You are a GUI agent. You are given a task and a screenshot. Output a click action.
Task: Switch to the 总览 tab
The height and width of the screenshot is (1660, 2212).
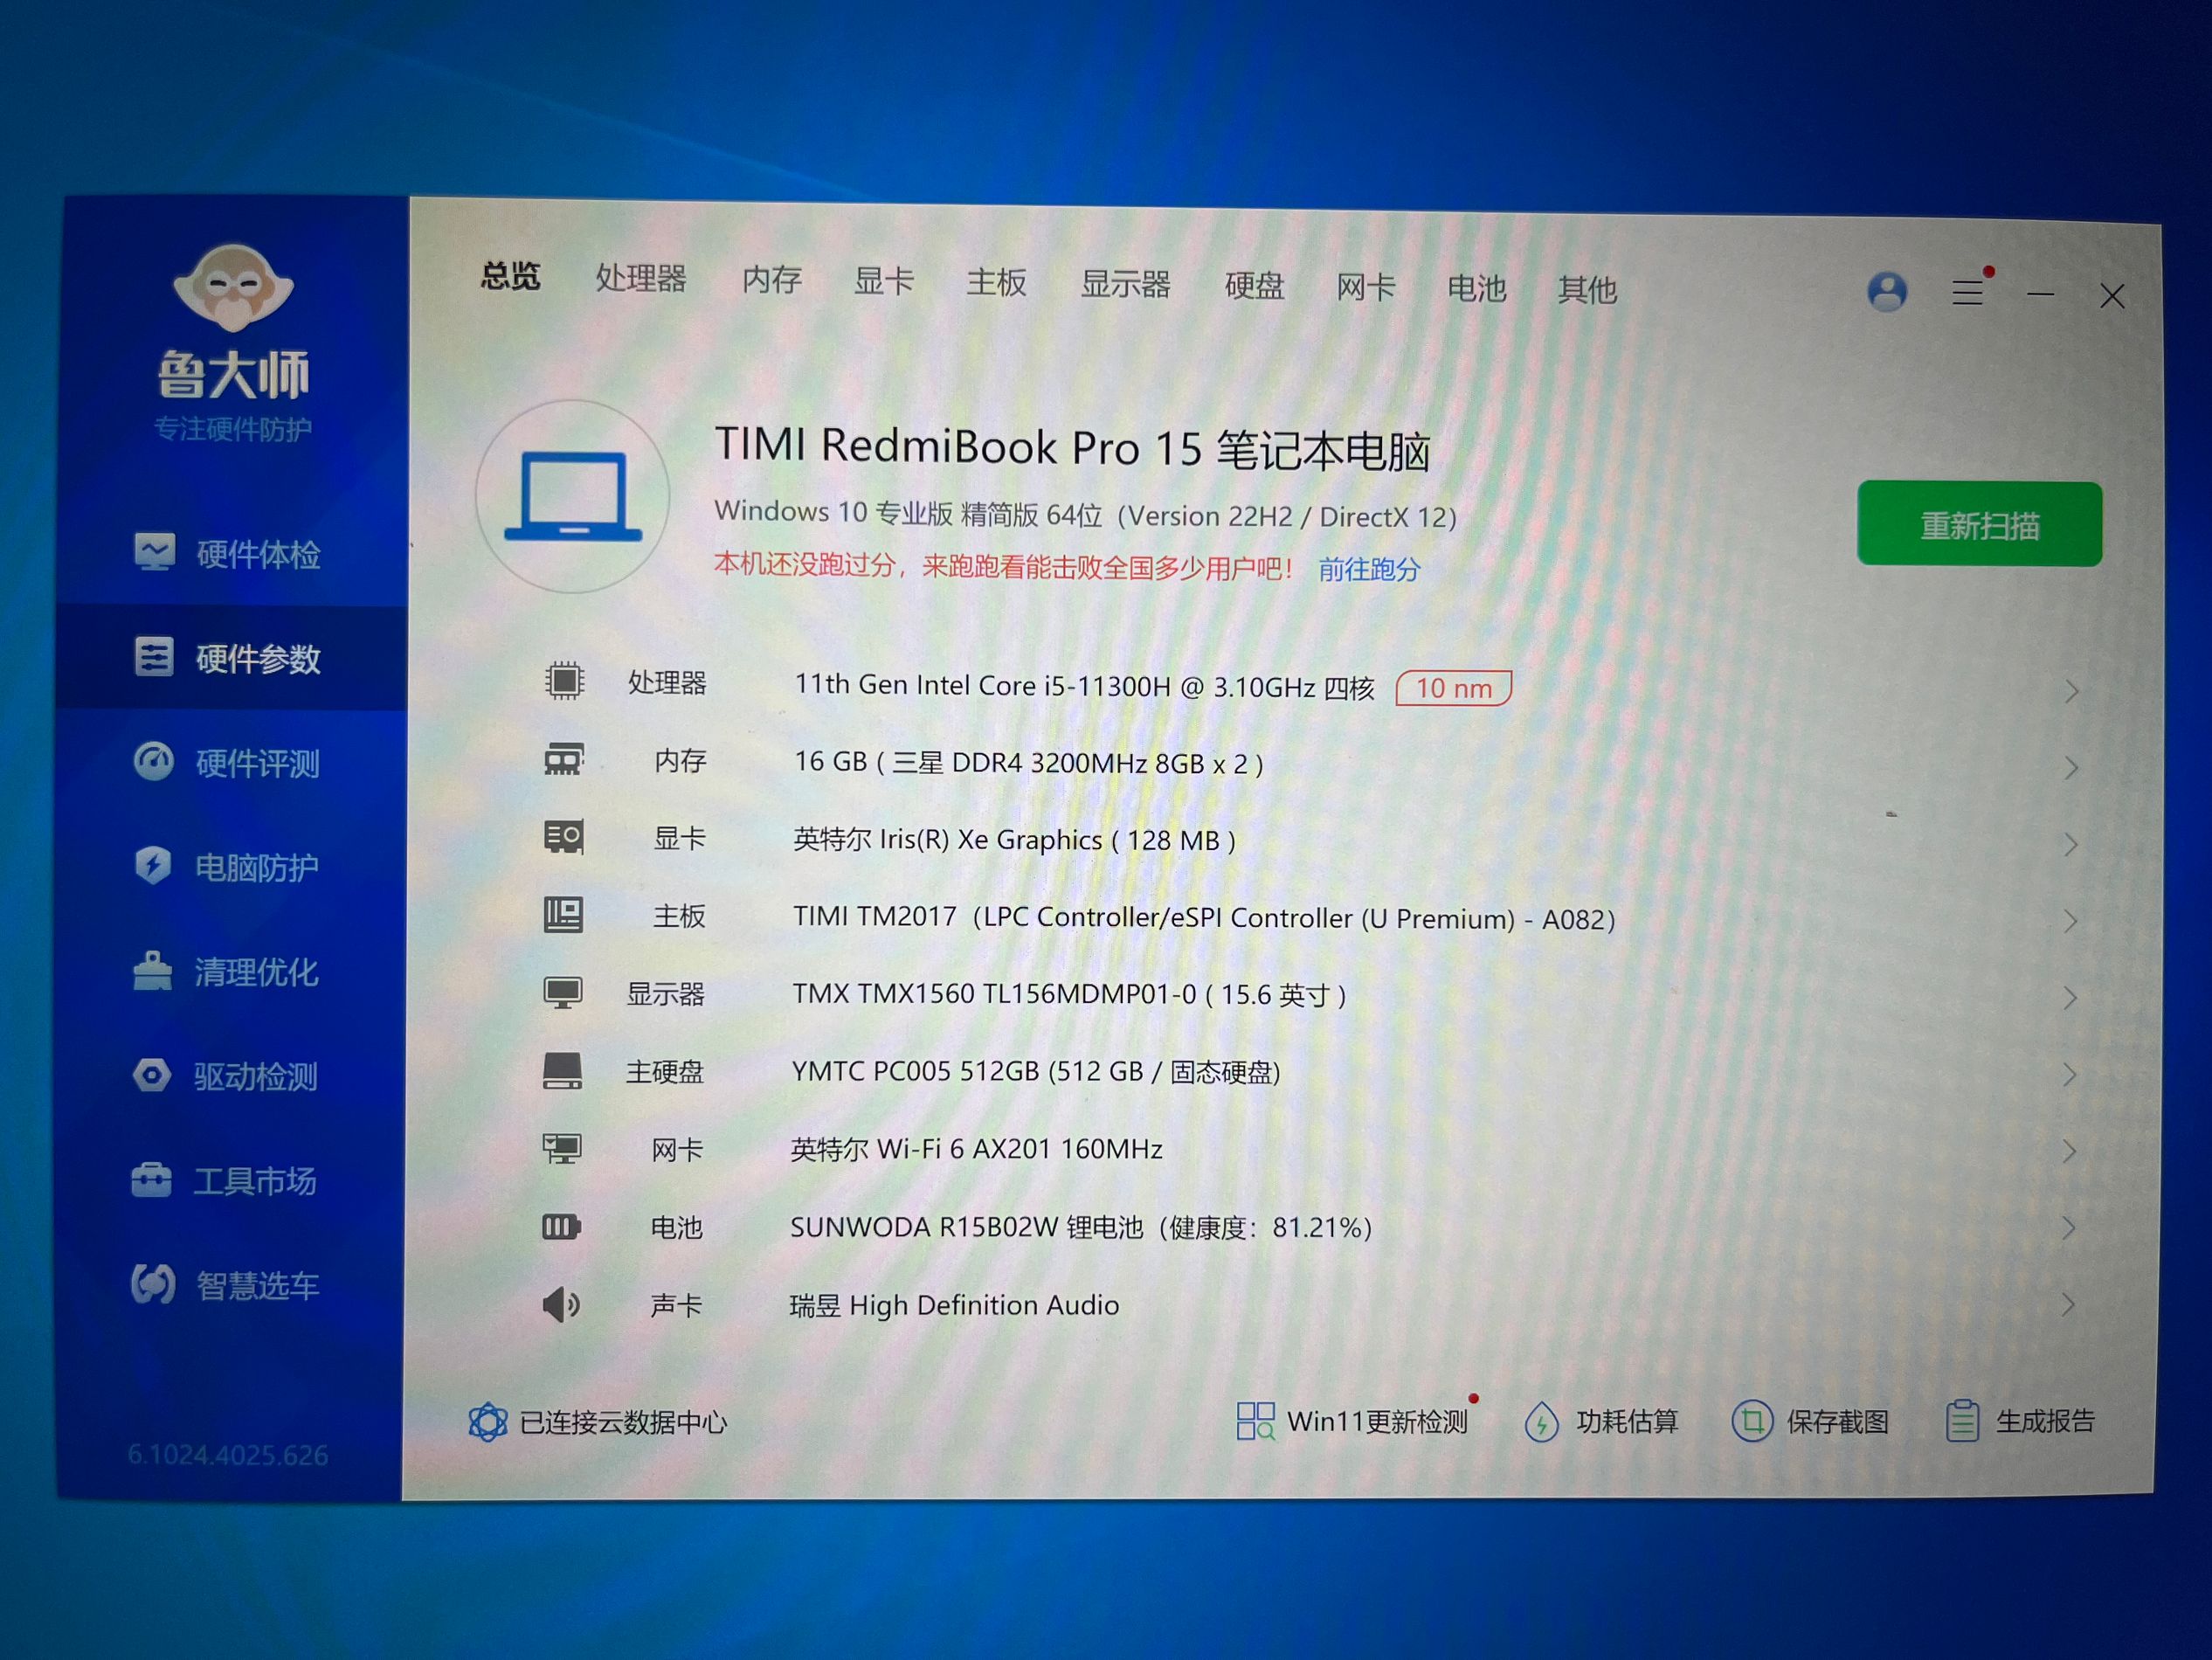(510, 276)
